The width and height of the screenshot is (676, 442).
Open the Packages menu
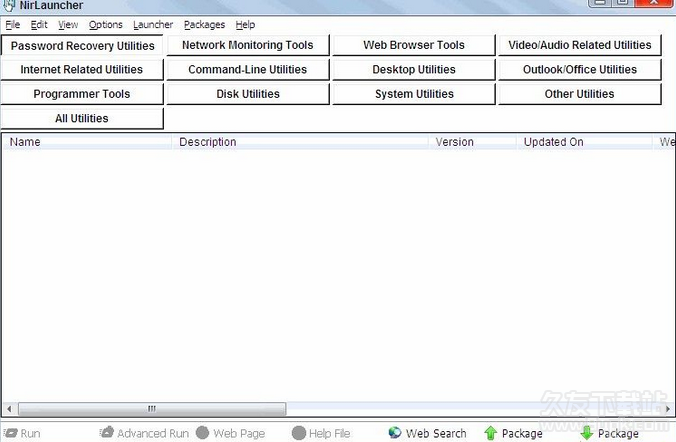coord(204,25)
